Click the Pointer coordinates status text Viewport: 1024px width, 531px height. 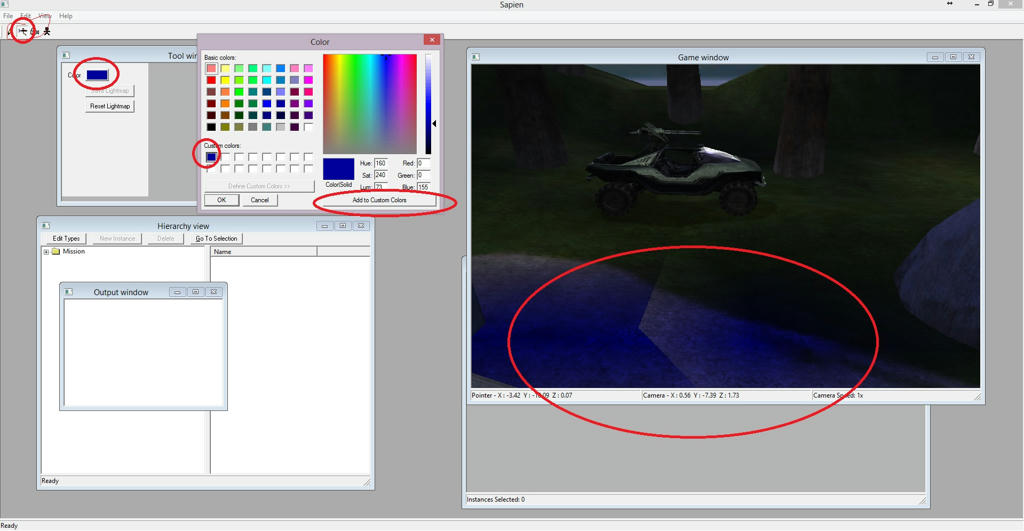[522, 395]
